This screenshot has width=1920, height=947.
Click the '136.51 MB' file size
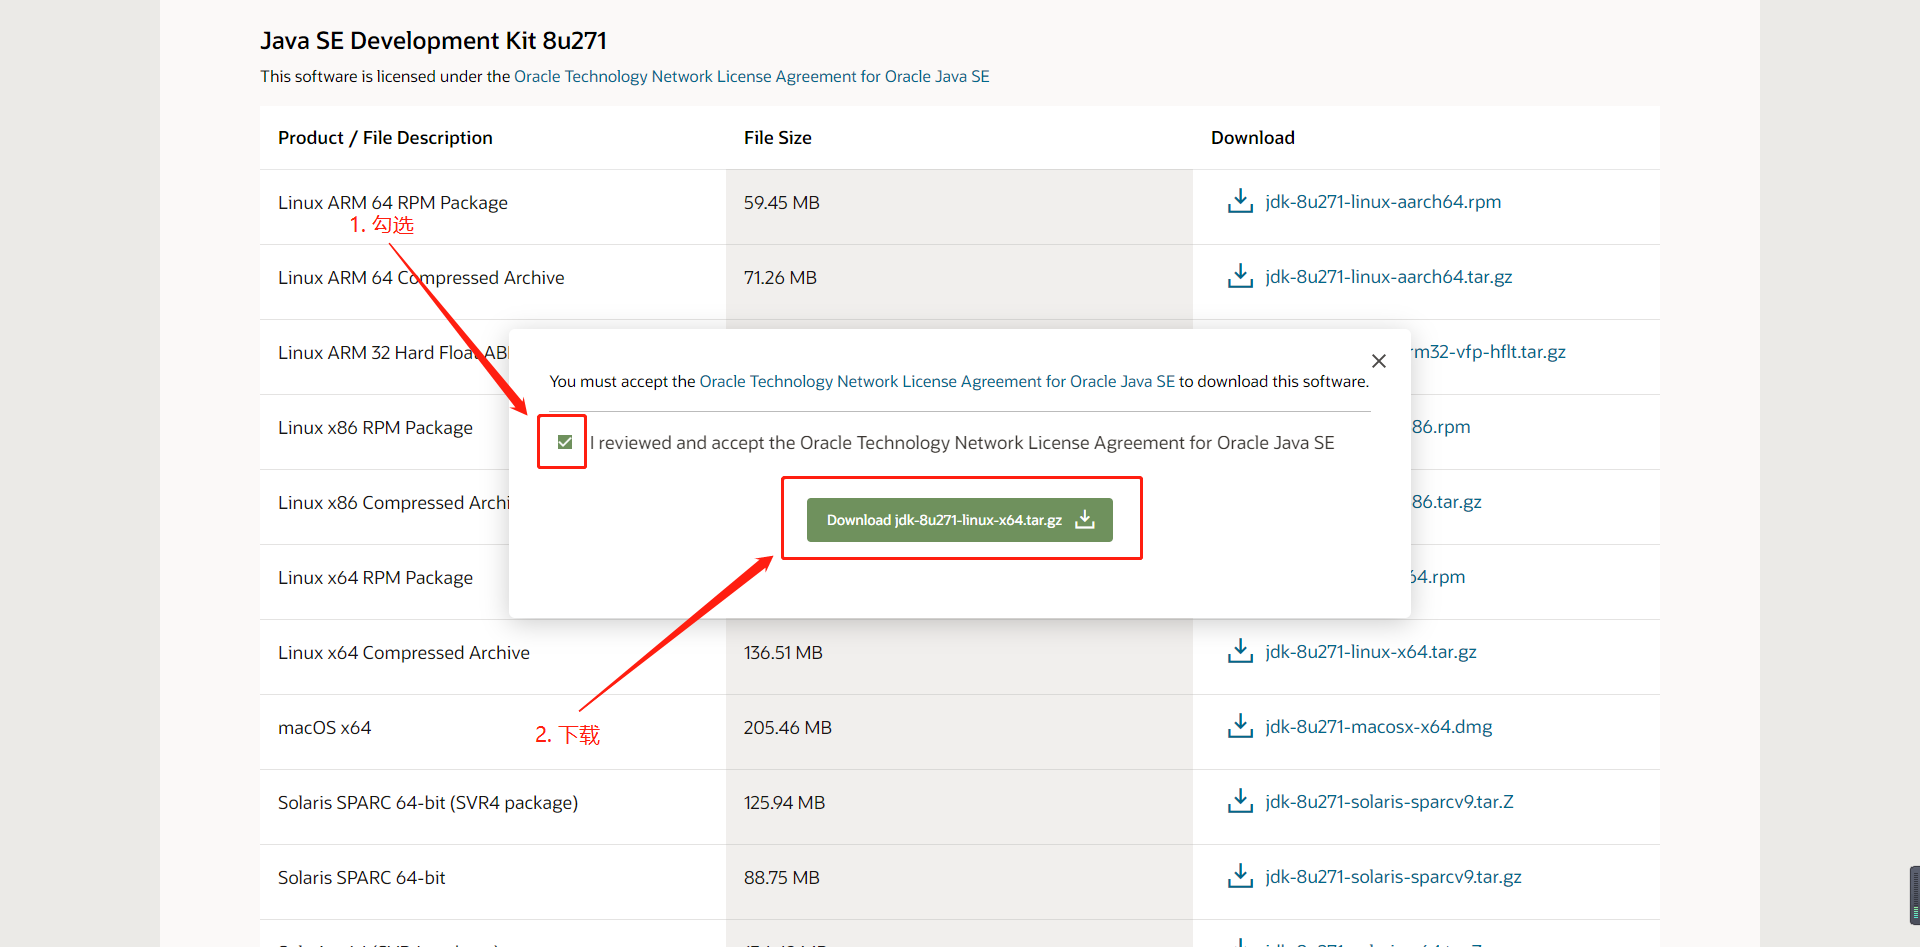coord(783,653)
